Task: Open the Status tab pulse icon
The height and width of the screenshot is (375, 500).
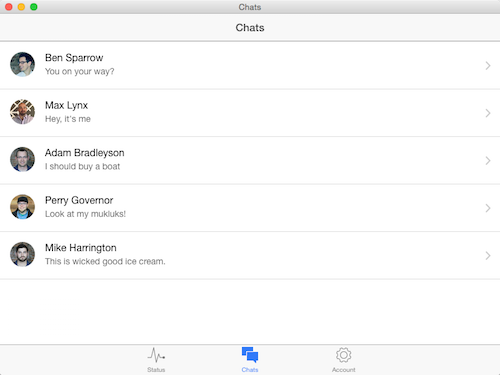Action: coord(156,355)
